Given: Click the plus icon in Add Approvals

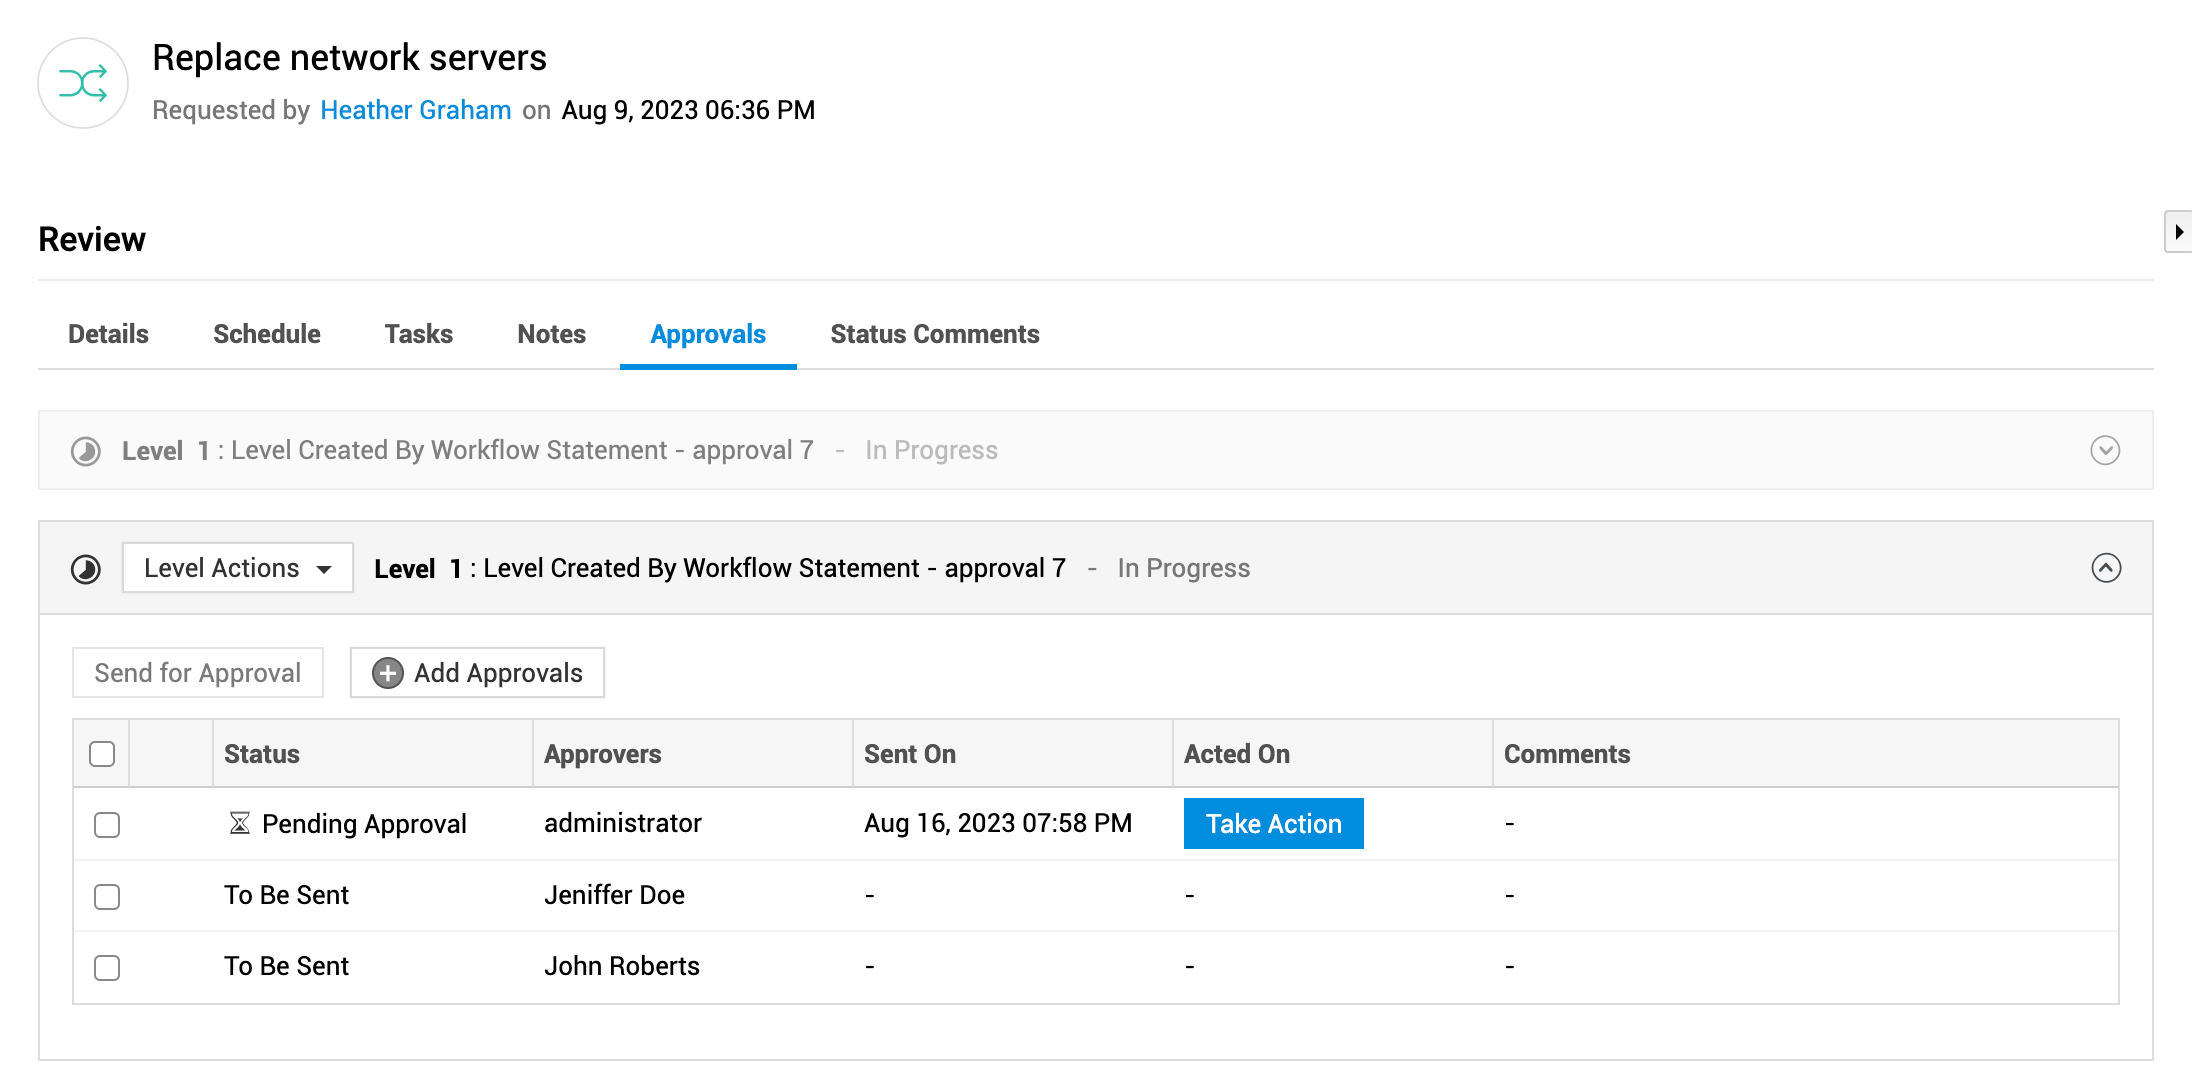Looking at the screenshot, I should 388,673.
